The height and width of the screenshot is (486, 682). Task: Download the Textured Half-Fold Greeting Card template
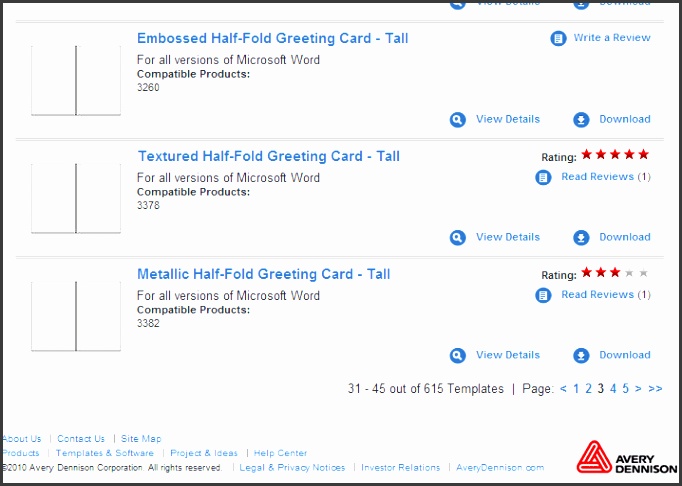coord(625,237)
